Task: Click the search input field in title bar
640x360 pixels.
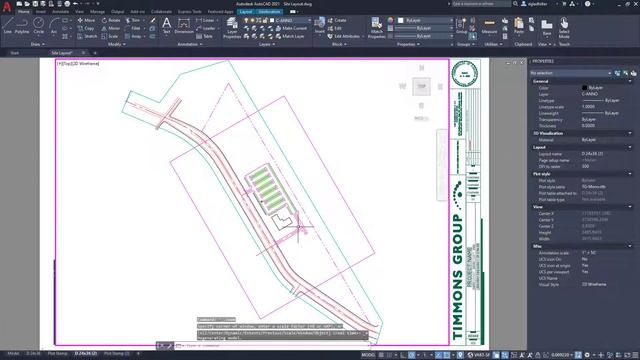Action: (x=482, y=4)
